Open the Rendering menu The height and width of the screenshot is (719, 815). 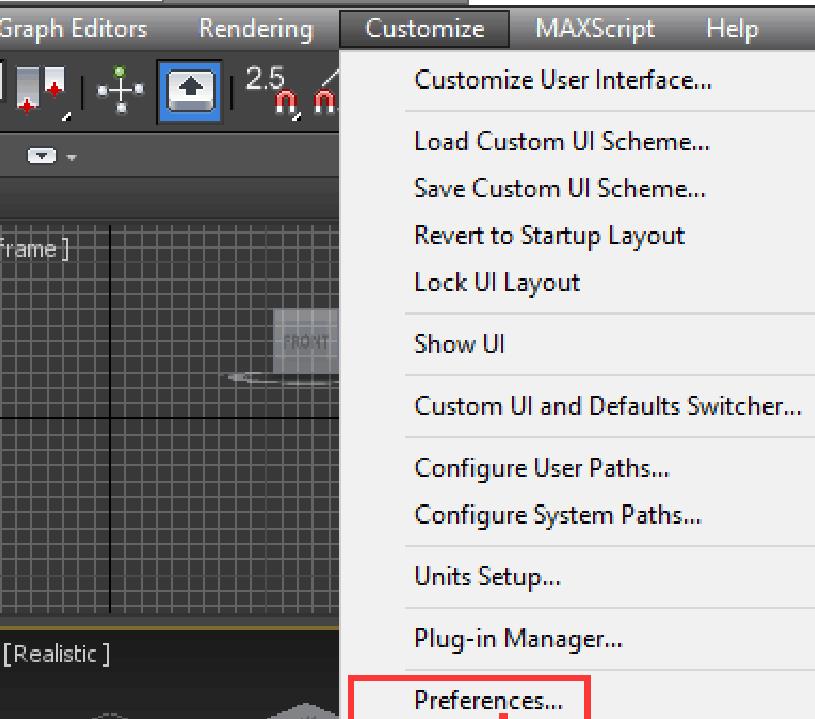[x=256, y=29]
